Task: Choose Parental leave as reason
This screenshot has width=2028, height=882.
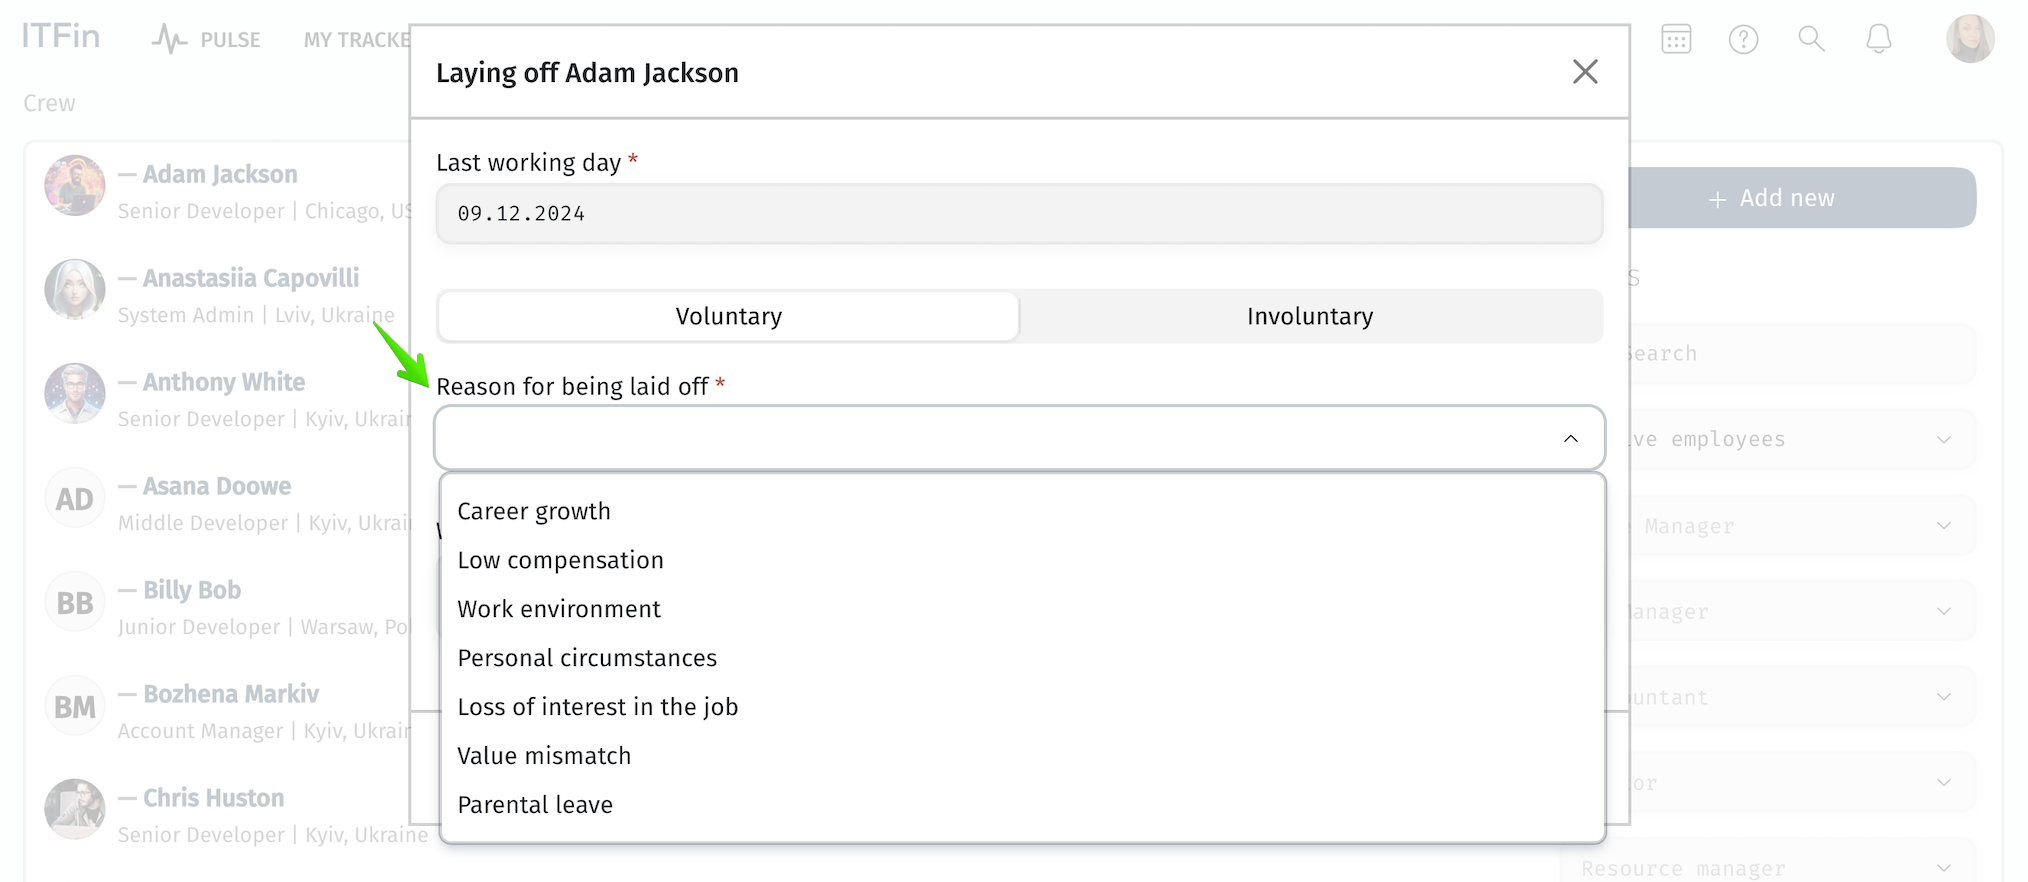Action: click(535, 805)
